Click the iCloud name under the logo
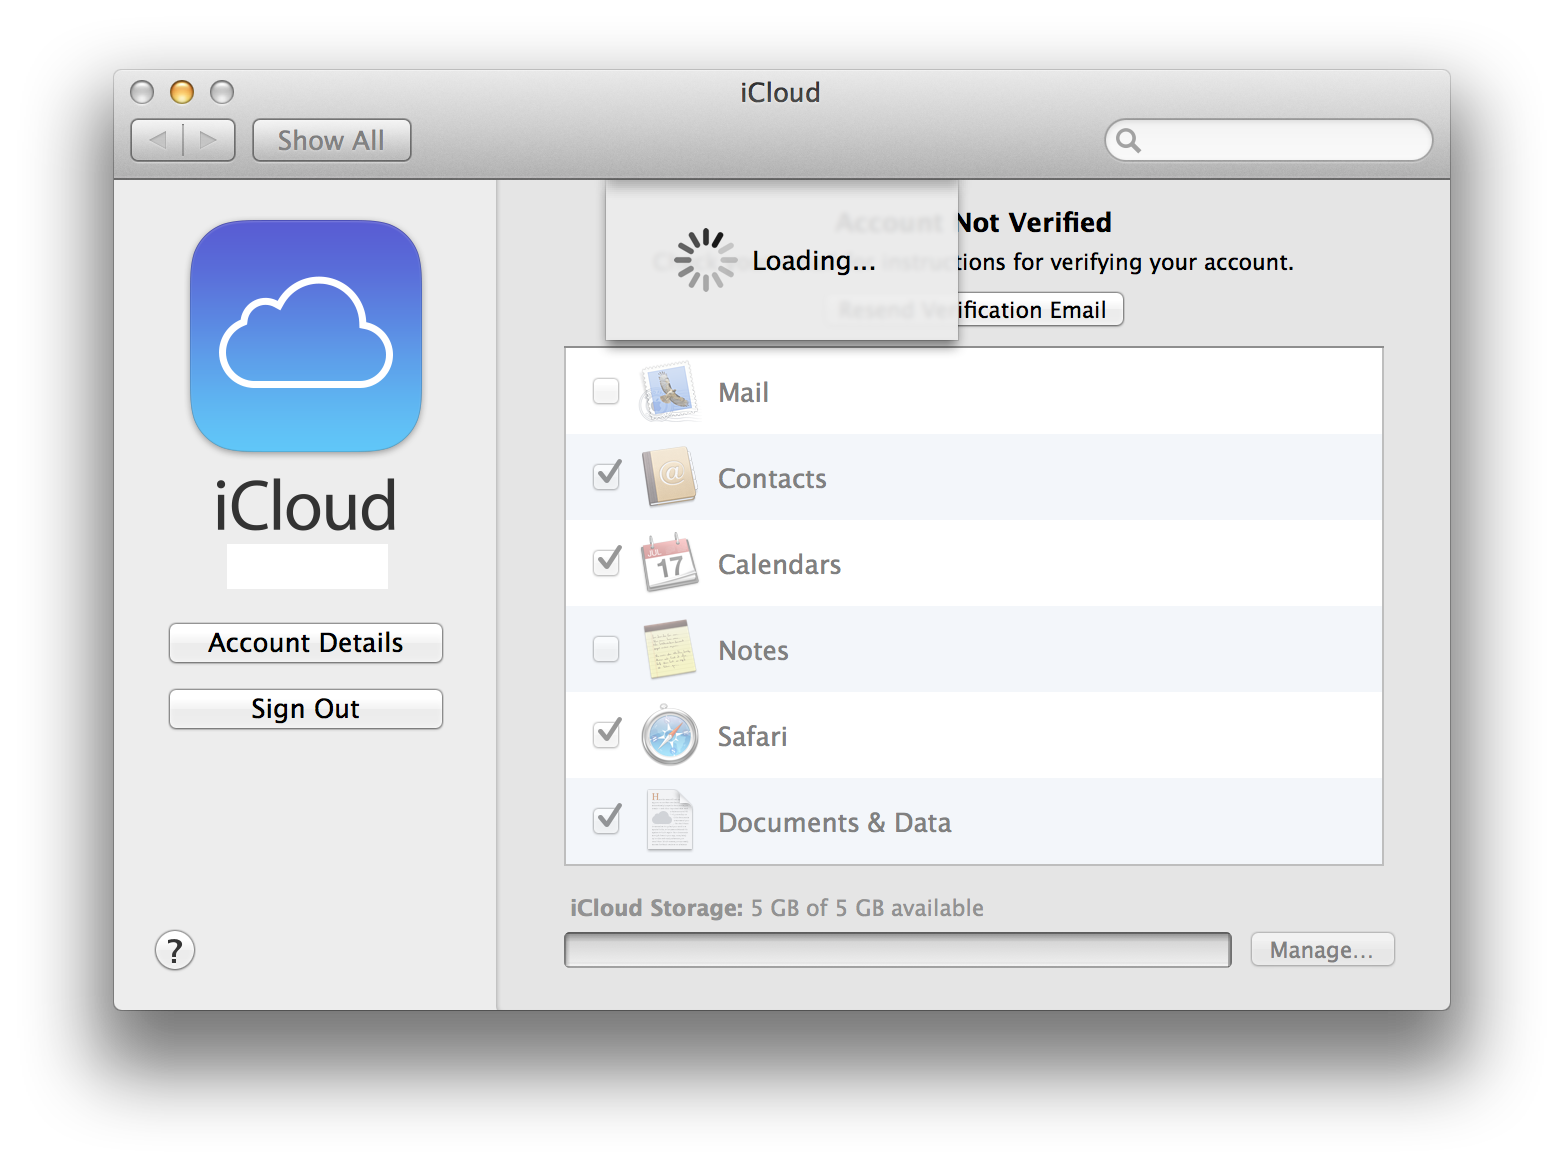Screen dimensions: 1564x1168 [x=306, y=505]
